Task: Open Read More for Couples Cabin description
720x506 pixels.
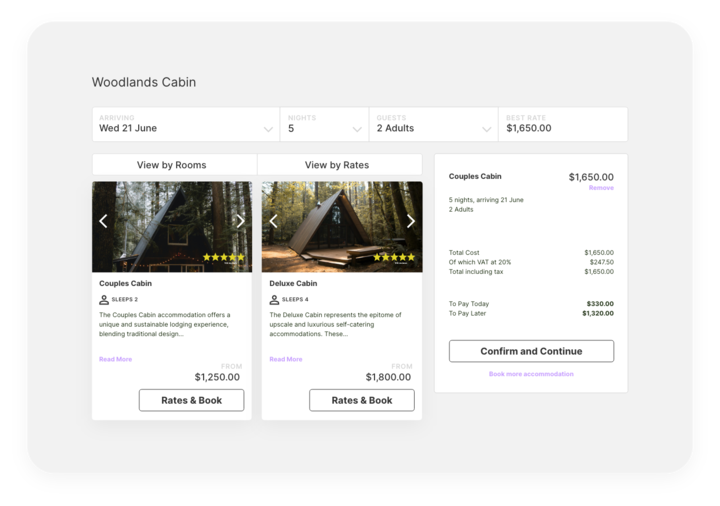Action: coord(115,359)
